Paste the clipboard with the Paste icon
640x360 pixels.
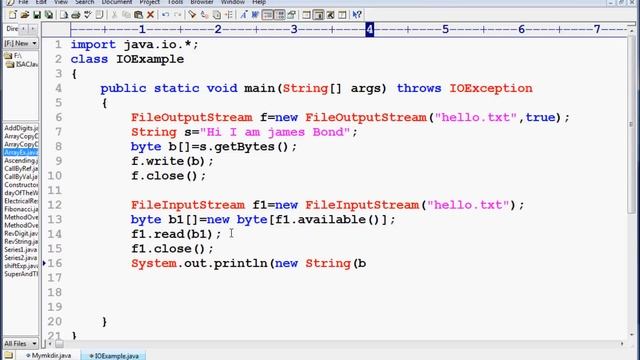pos(138,15)
